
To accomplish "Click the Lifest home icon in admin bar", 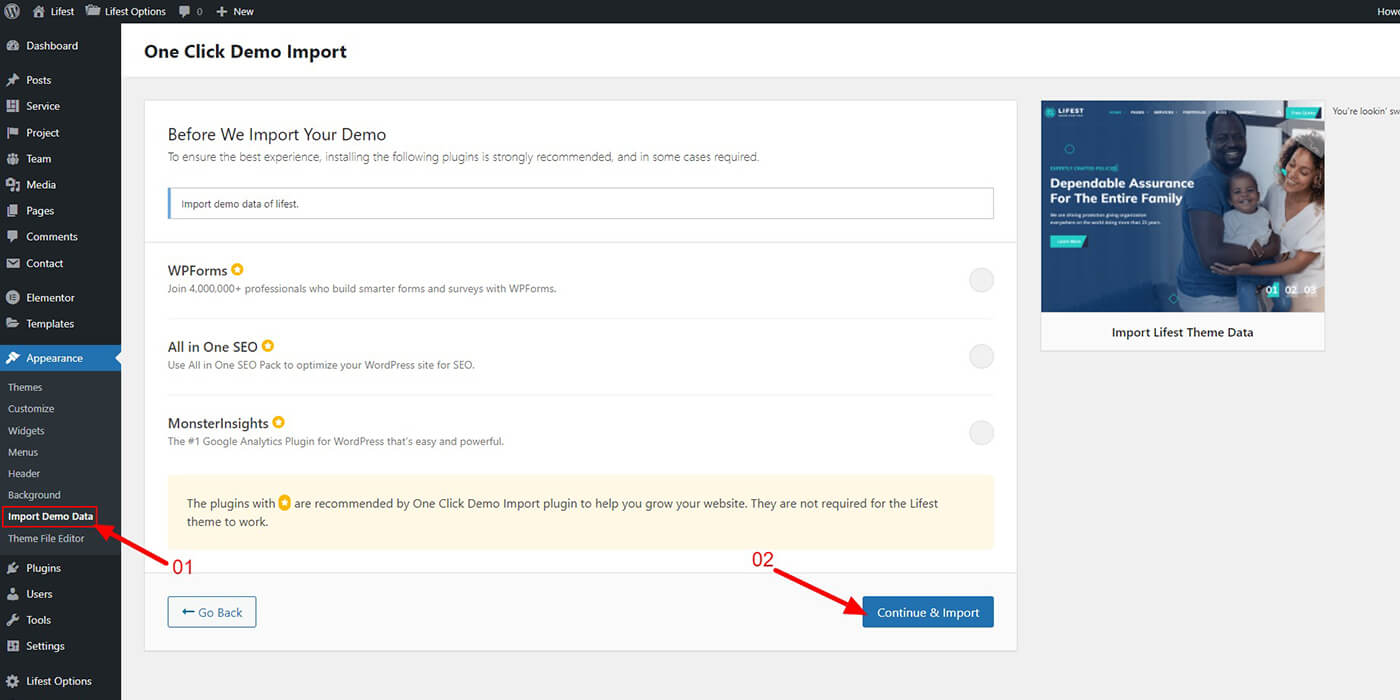I will pos(38,11).
